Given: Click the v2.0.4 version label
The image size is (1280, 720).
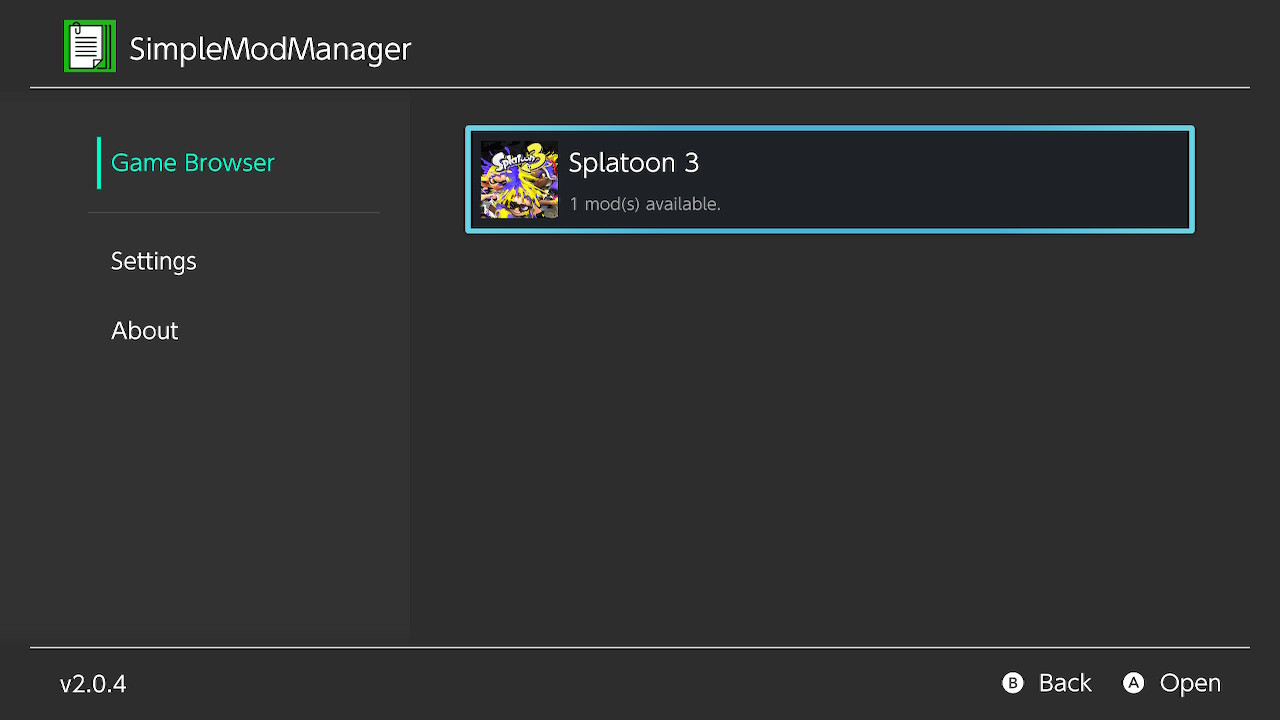Looking at the screenshot, I should pos(93,684).
